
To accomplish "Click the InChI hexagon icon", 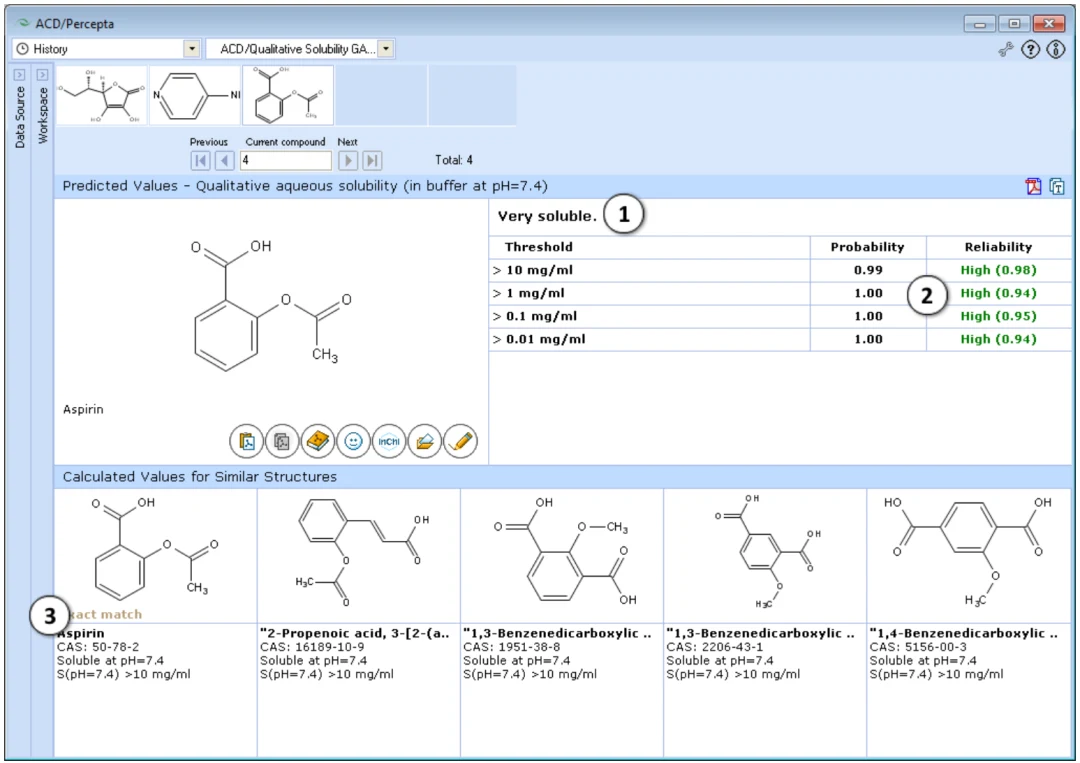I will coord(389,441).
